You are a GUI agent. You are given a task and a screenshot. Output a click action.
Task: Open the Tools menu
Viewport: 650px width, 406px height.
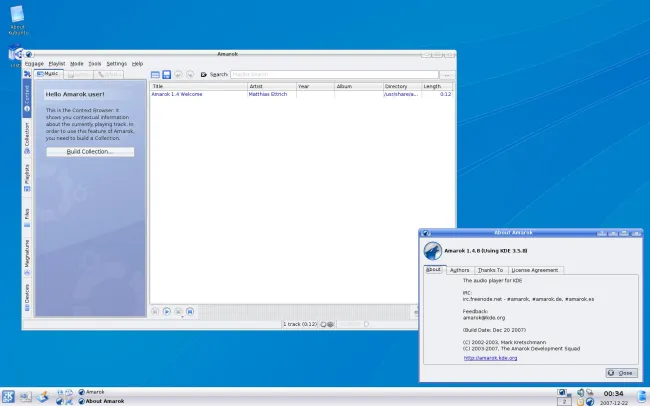[95, 64]
